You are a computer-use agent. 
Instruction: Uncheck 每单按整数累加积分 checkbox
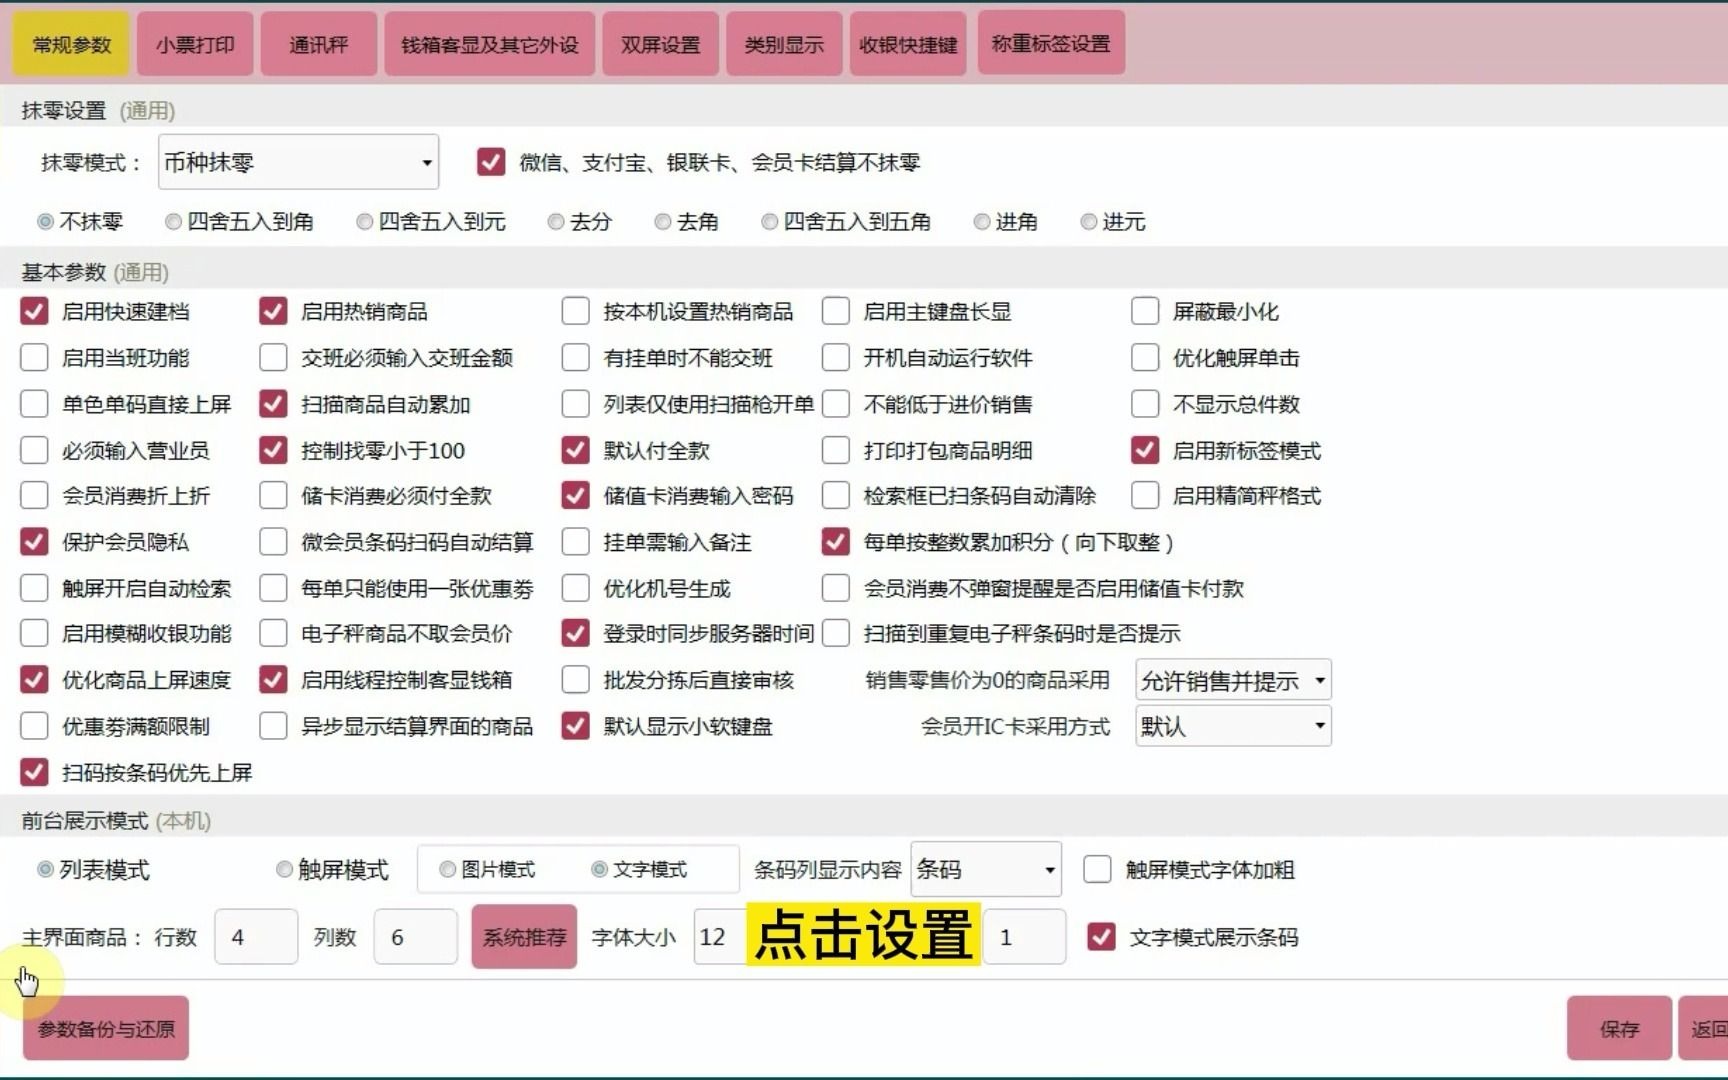coord(835,542)
